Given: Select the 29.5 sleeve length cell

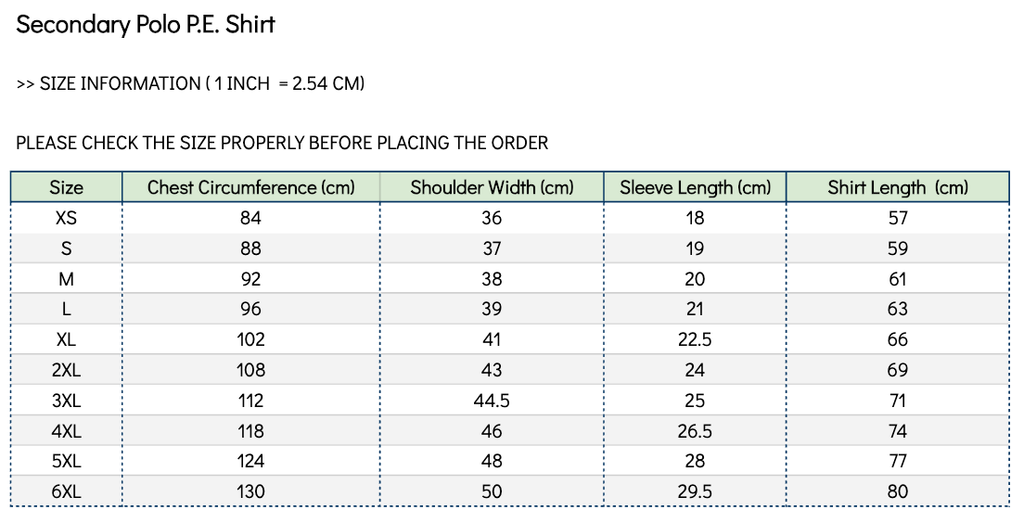Looking at the screenshot, I should (695, 491).
